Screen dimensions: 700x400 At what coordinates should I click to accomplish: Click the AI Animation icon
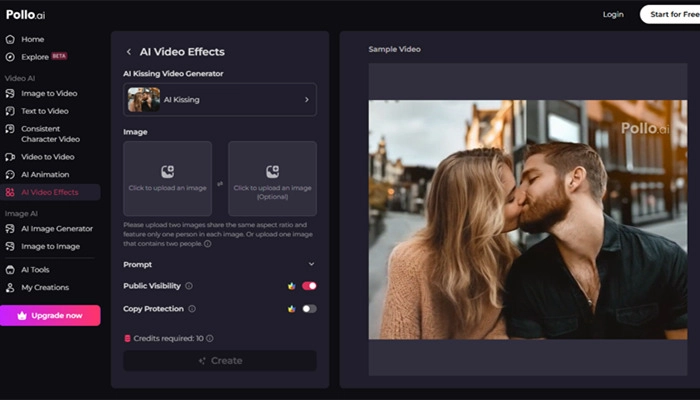click(10, 175)
